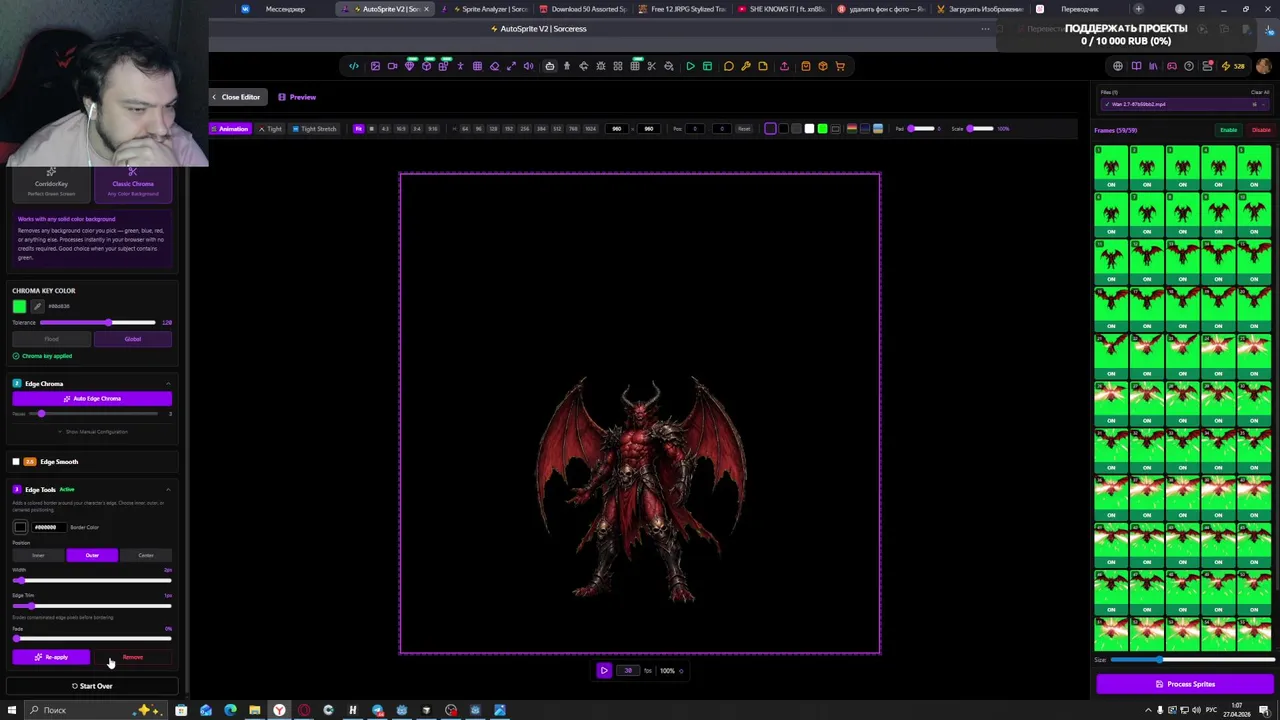The height and width of the screenshot is (720, 1280).
Task: Open the gem icon tool
Action: point(409,66)
